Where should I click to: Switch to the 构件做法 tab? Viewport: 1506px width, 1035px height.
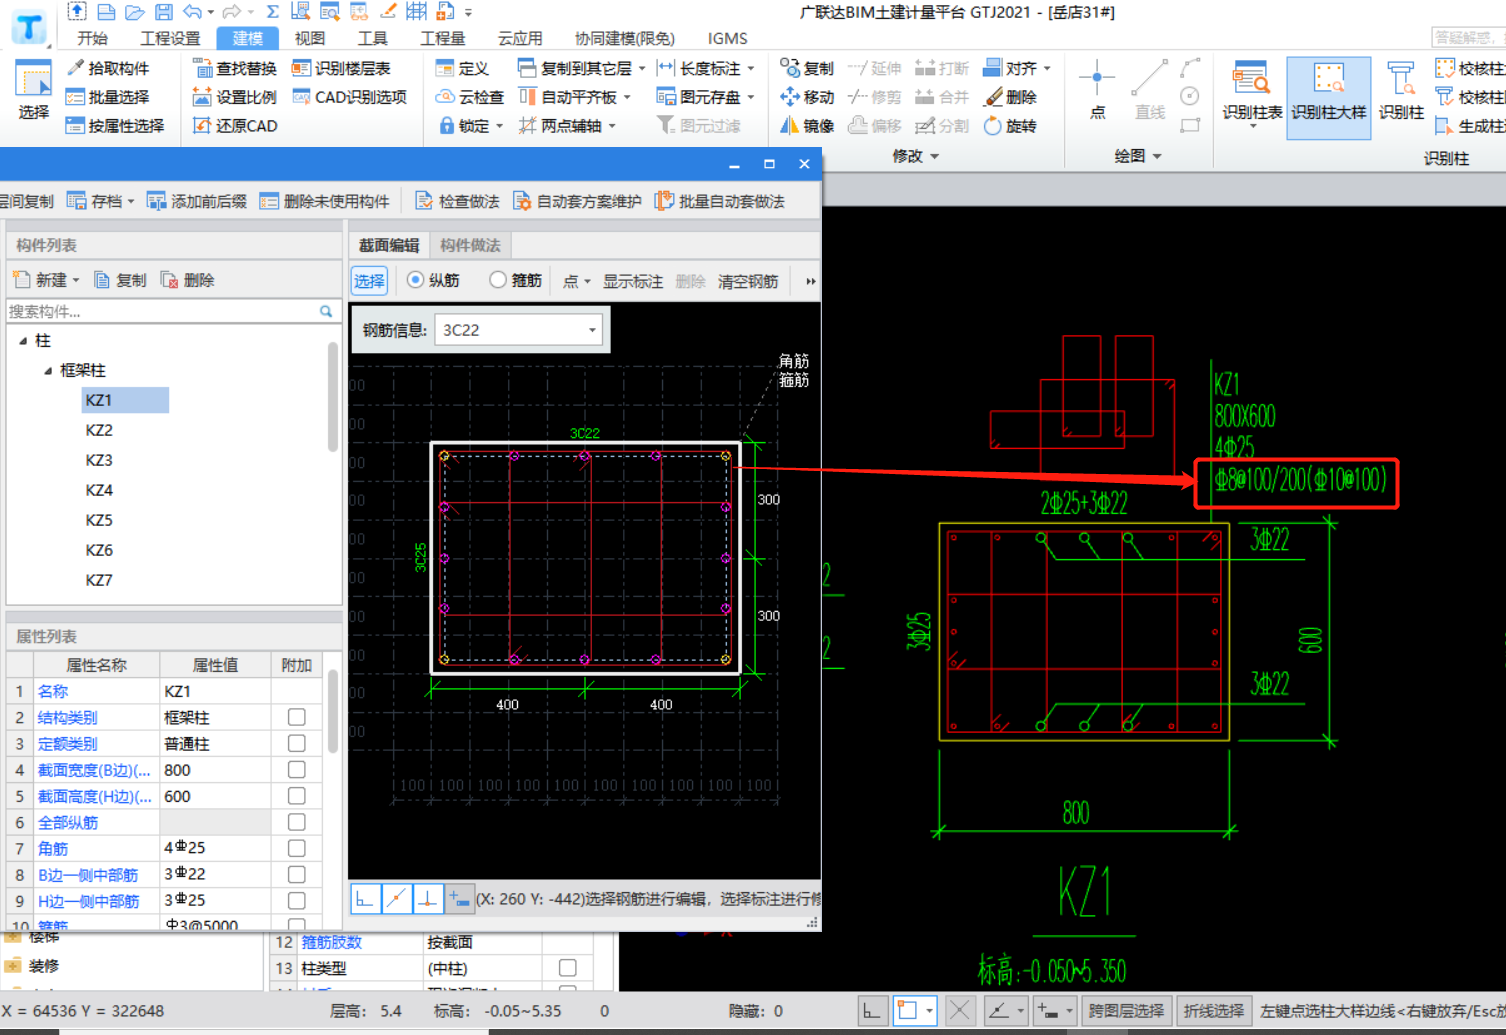click(x=470, y=245)
